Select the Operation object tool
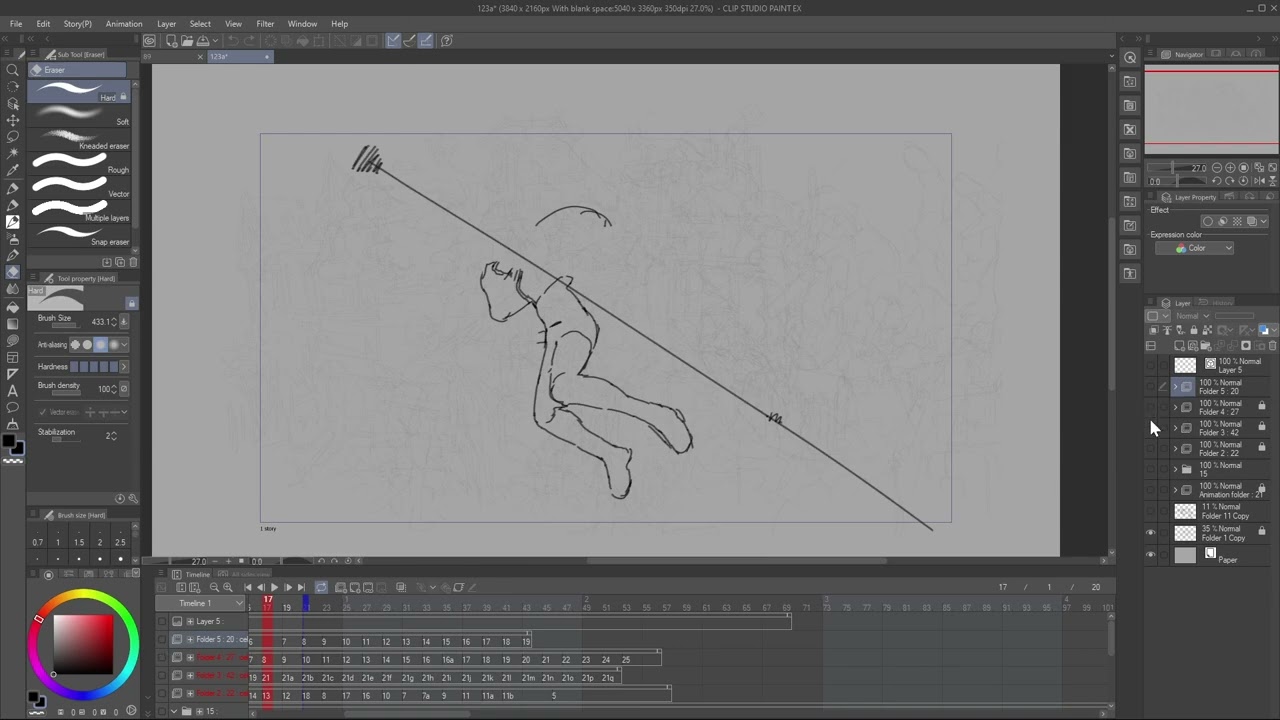 tap(13, 103)
